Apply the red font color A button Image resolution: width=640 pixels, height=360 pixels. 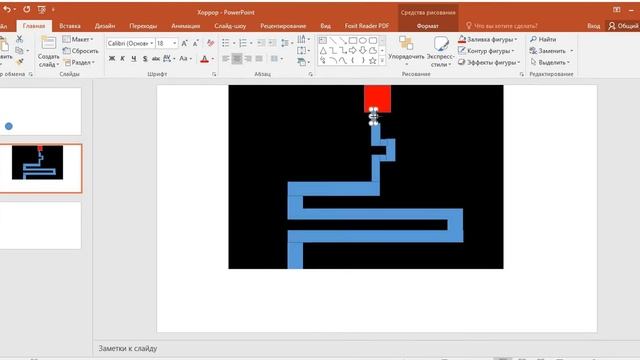[204, 59]
